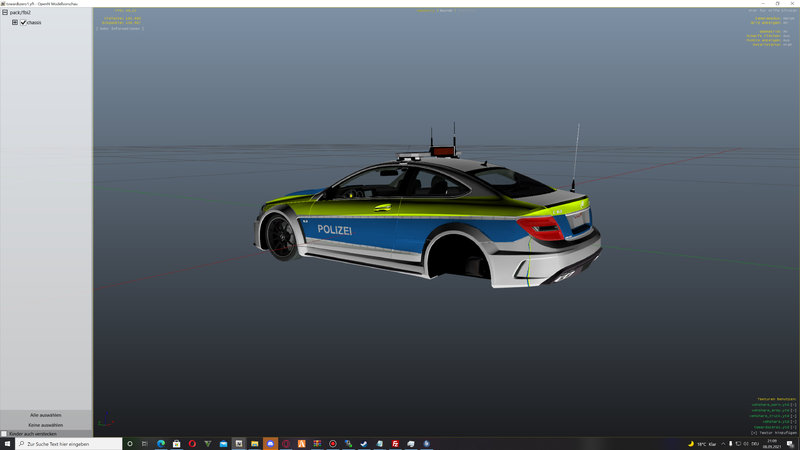800x450 pixels.
Task: Select the chassis tree item label
Action: (34, 22)
